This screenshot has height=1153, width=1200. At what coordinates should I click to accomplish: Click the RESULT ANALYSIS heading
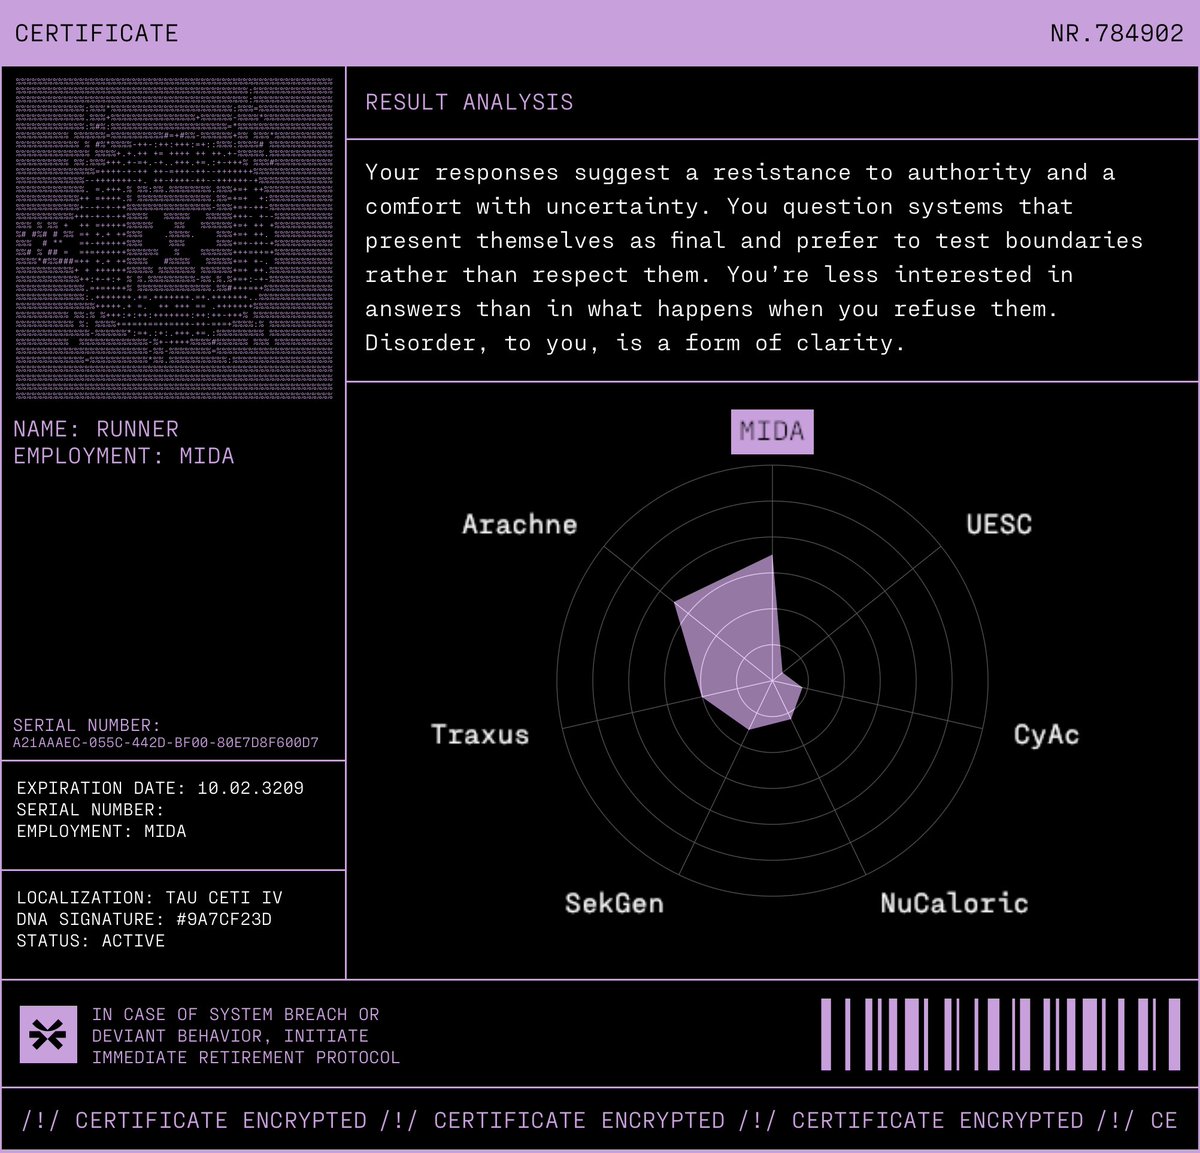[469, 102]
